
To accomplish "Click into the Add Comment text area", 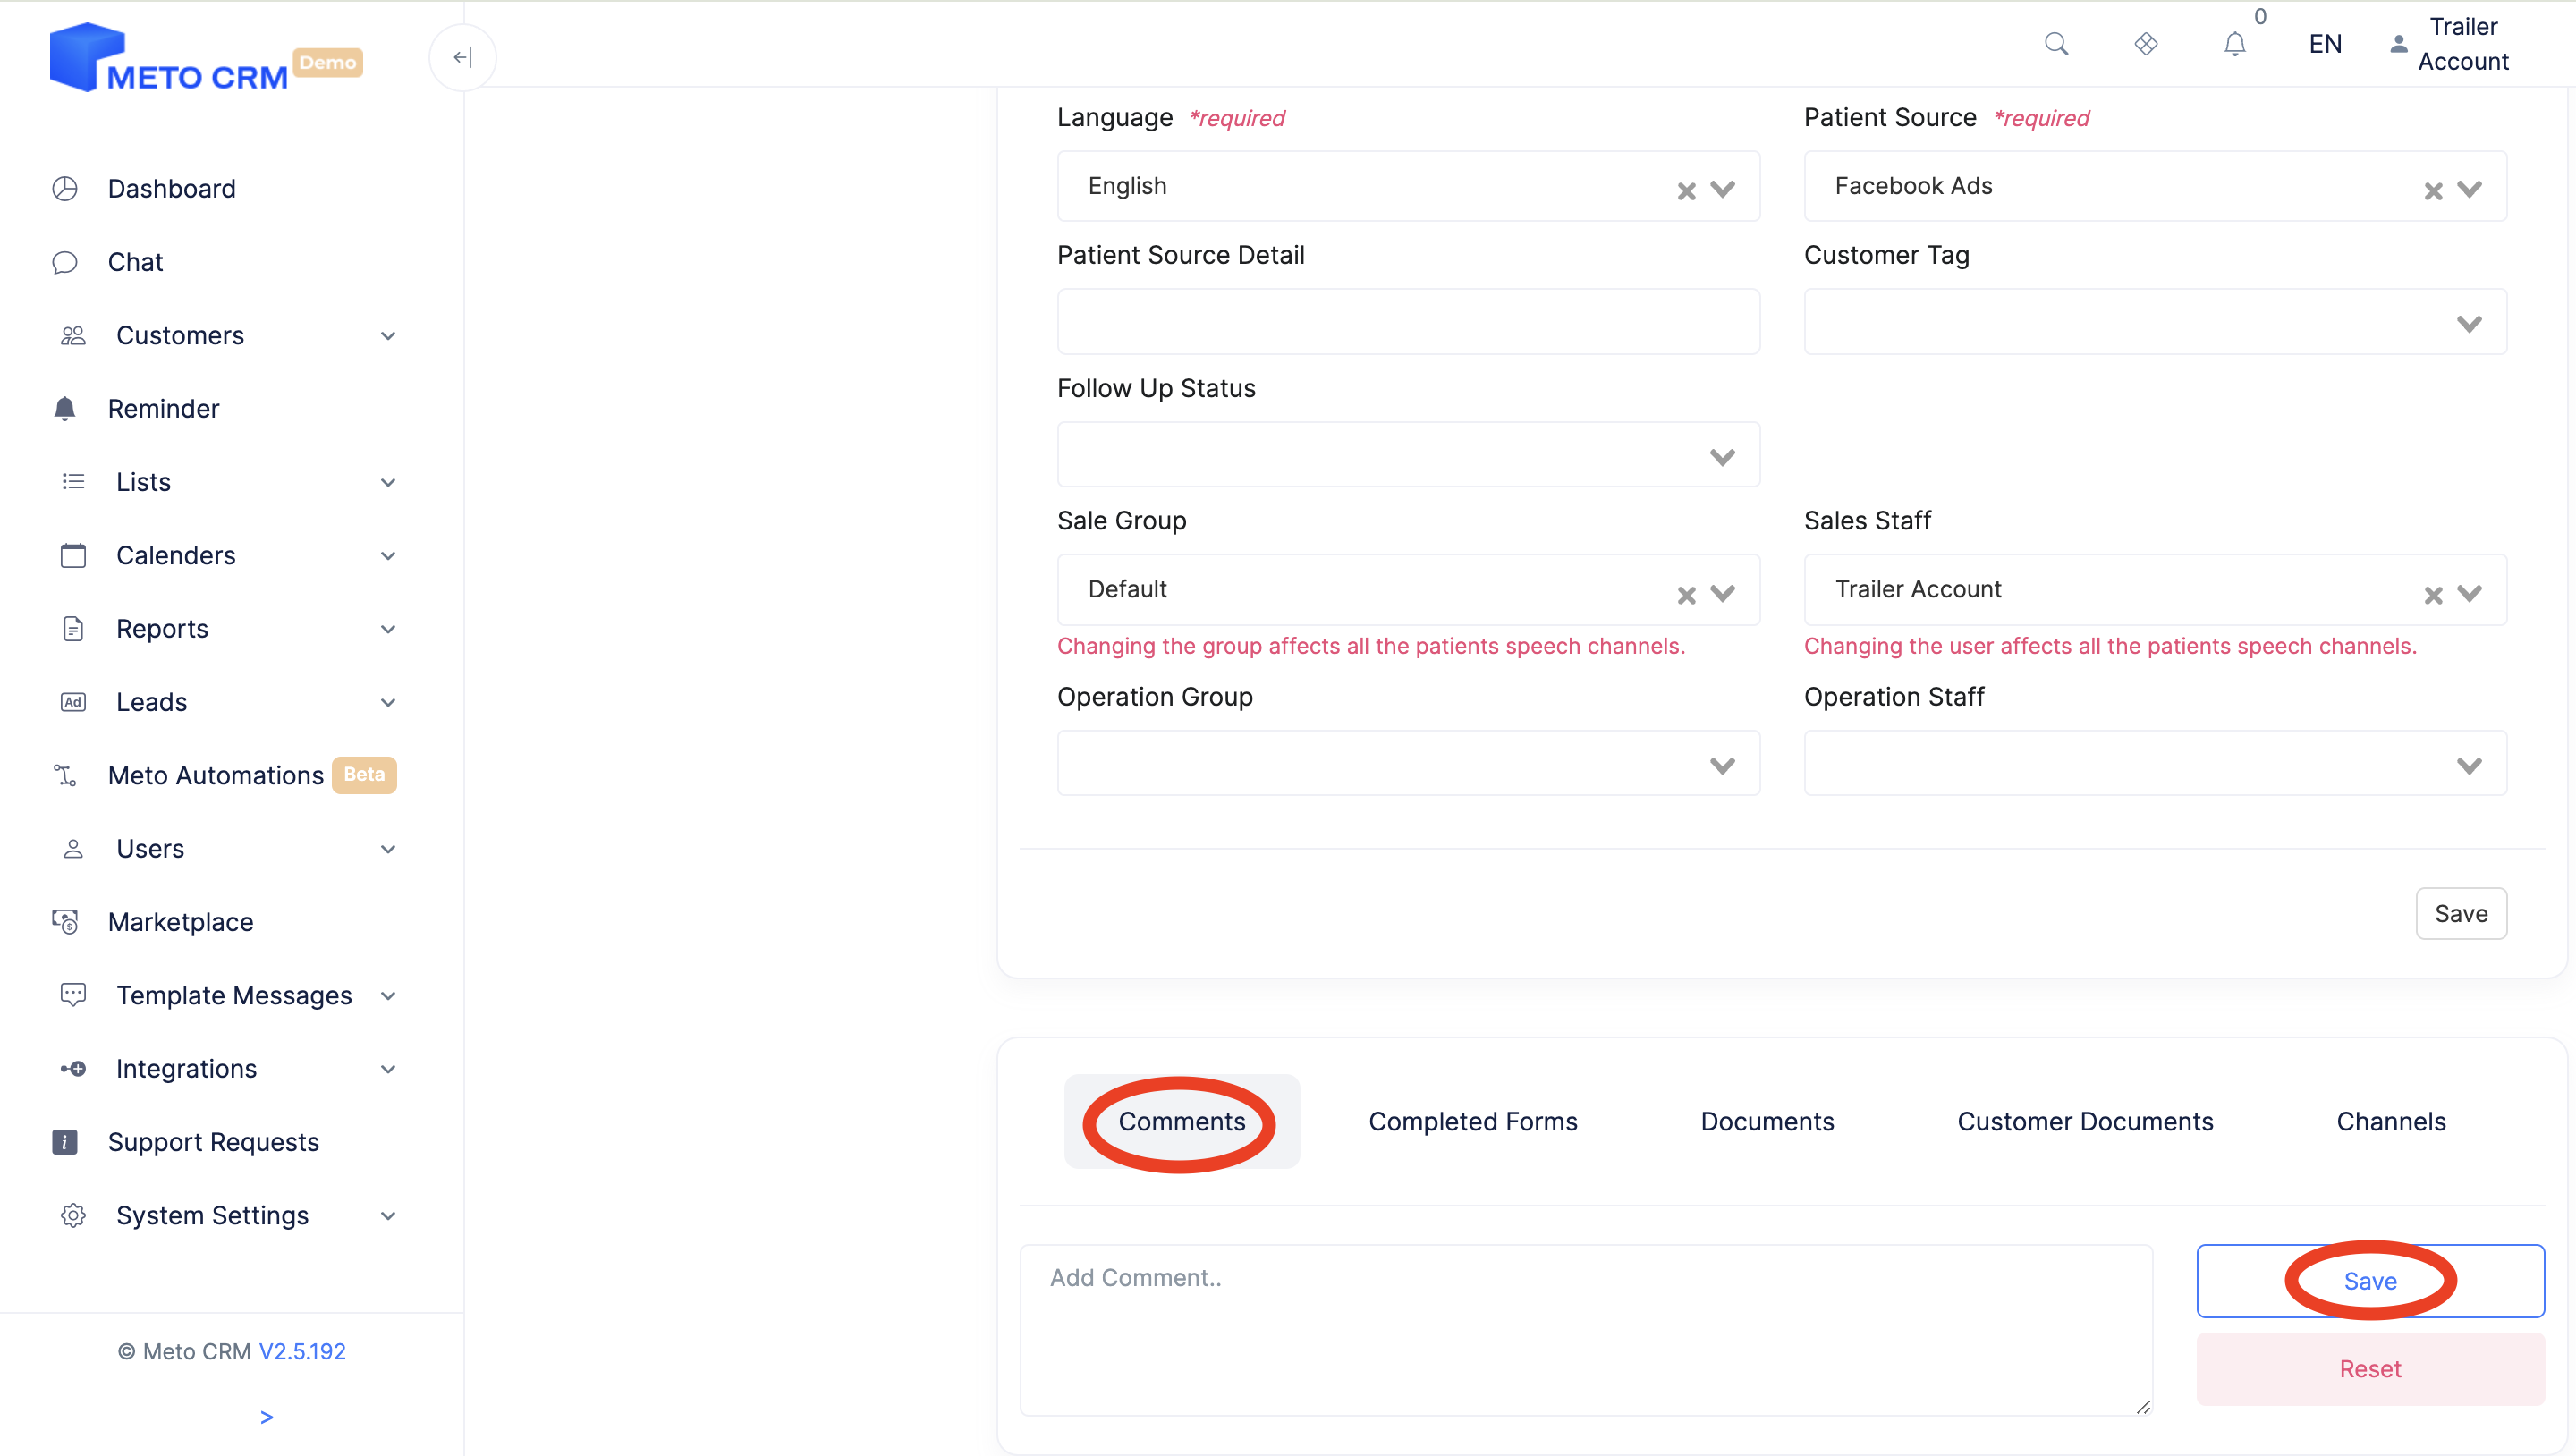I will pos(1586,1330).
